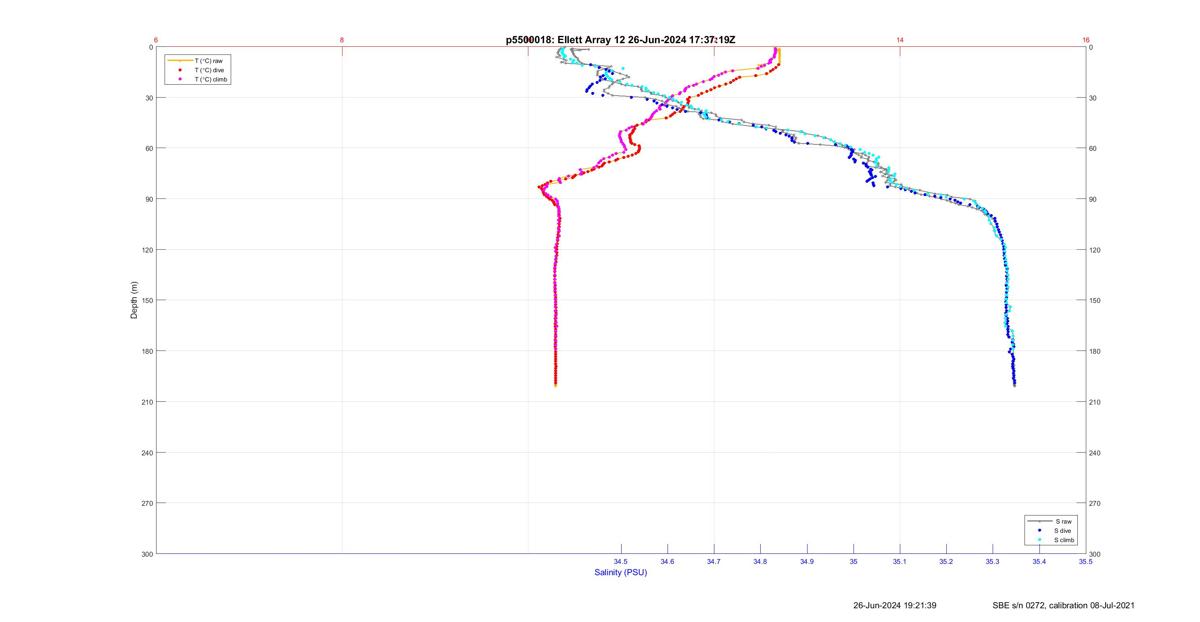Click the salinity tick label '35.5'
1200x622 pixels.
click(x=1085, y=562)
